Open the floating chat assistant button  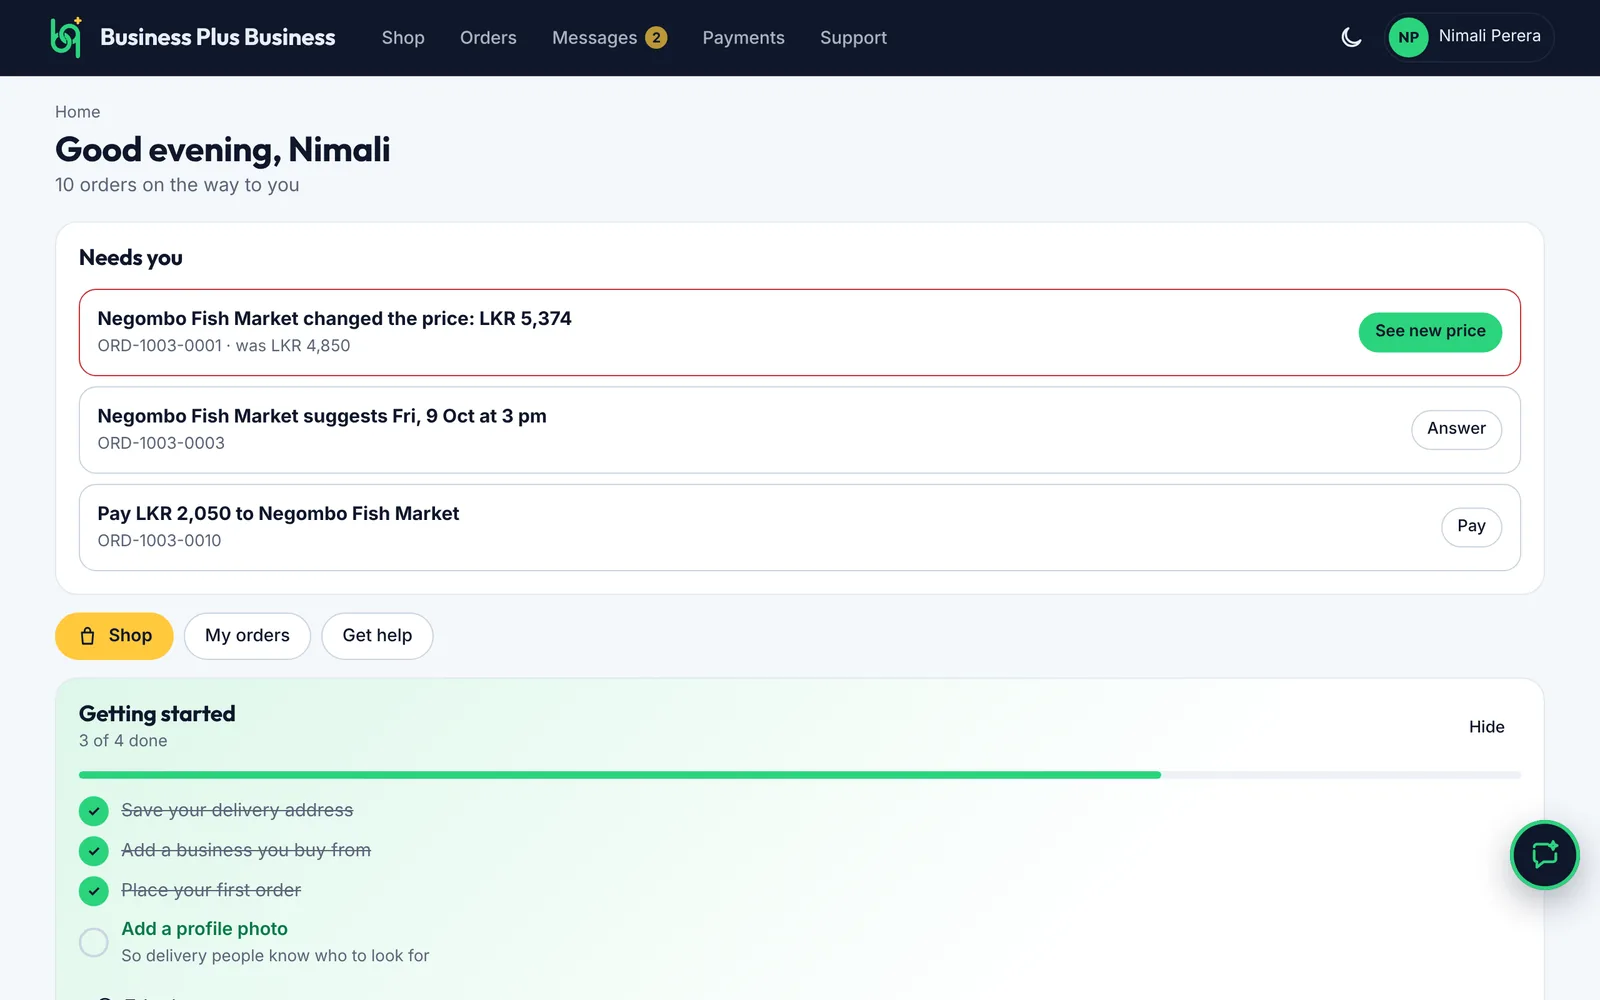pyautogui.click(x=1544, y=855)
